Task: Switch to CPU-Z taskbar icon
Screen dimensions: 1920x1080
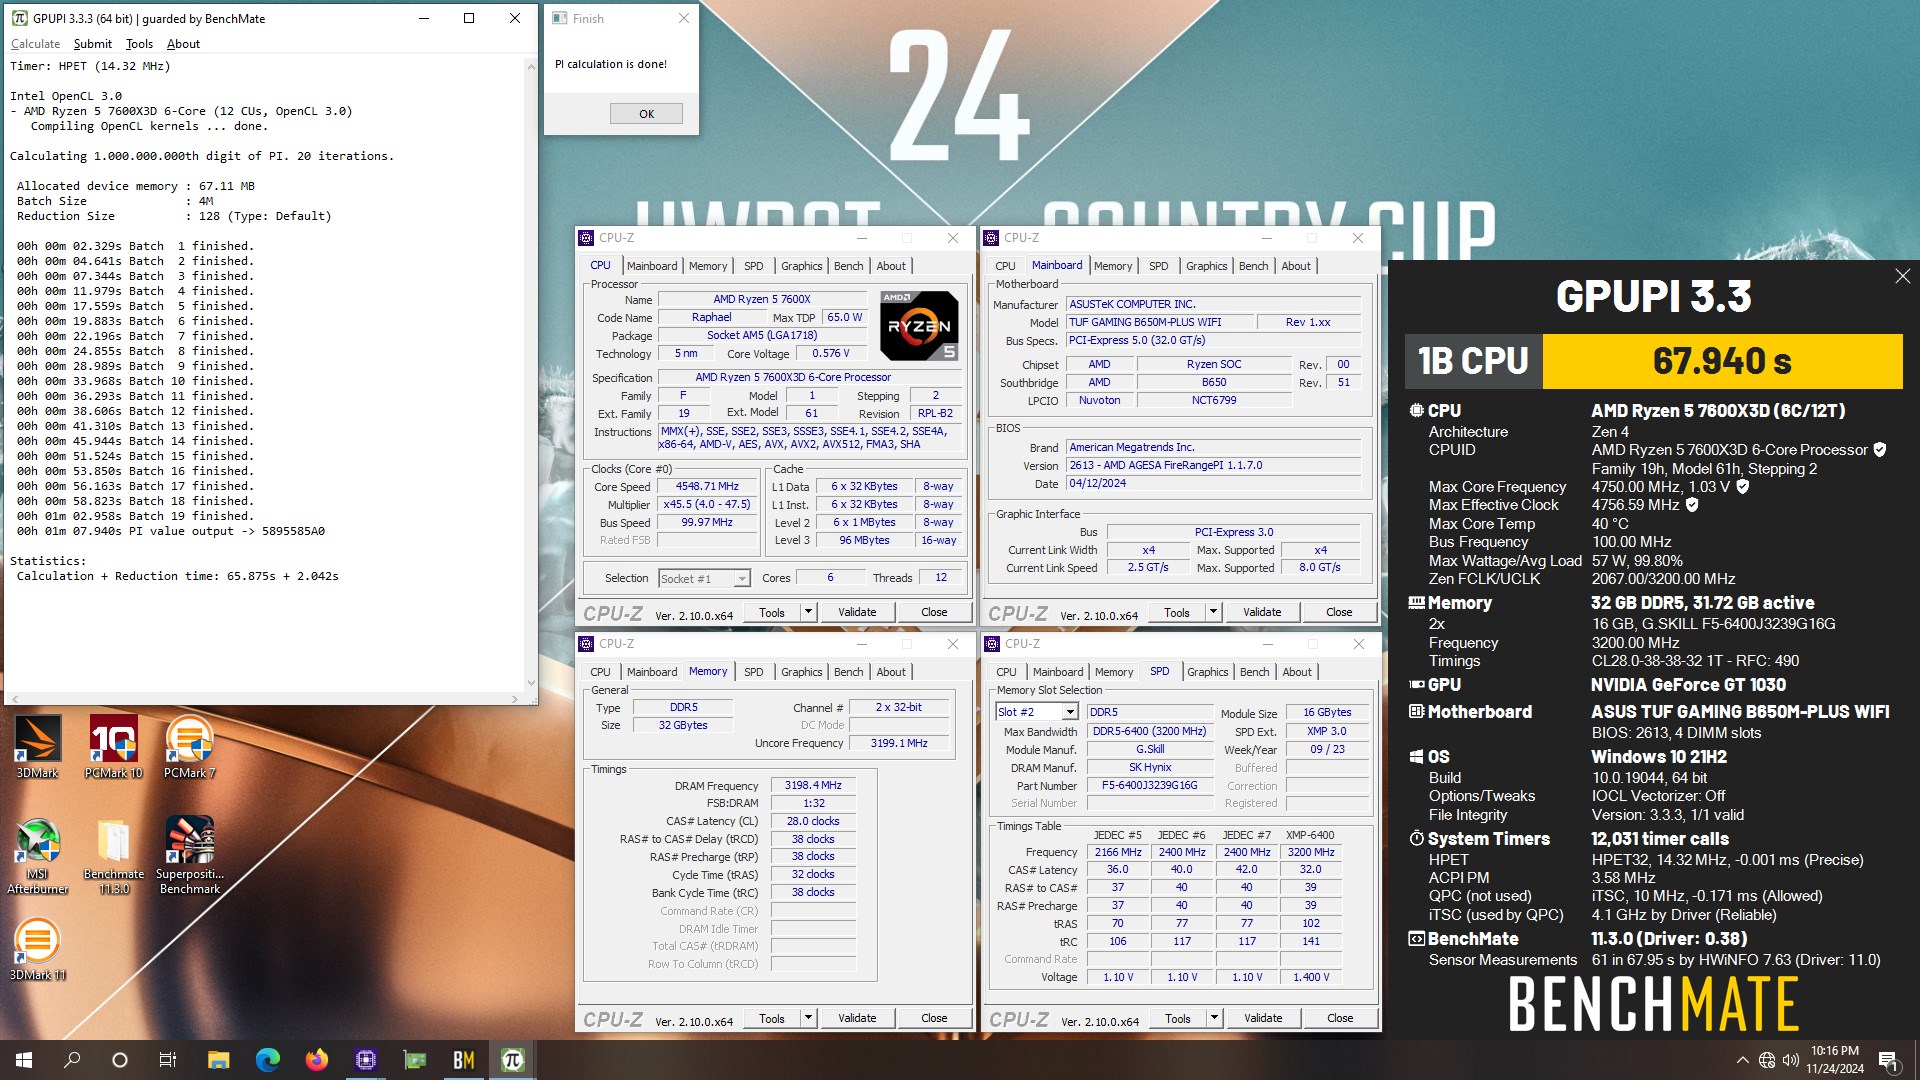Action: pyautogui.click(x=365, y=1060)
